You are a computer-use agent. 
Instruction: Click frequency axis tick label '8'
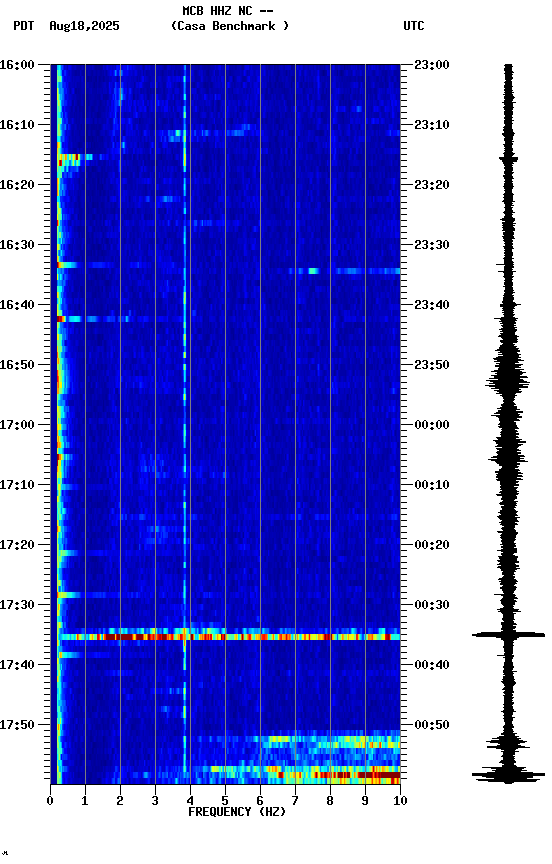(330, 801)
